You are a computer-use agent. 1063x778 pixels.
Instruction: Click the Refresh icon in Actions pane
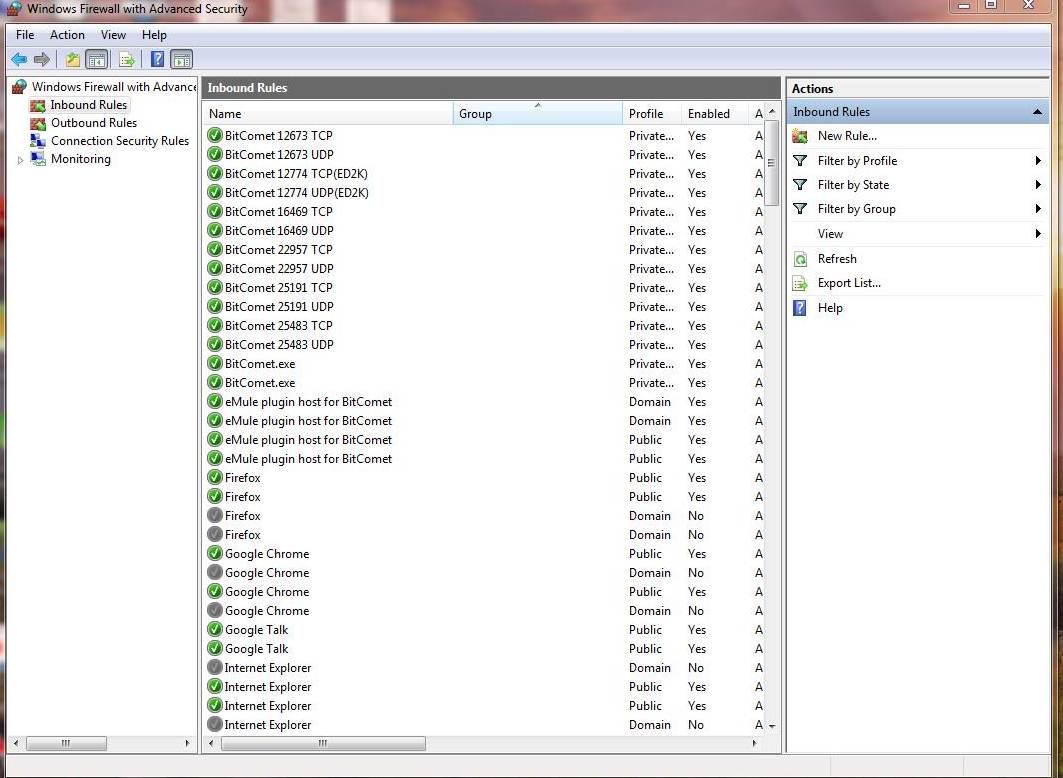[x=800, y=259]
